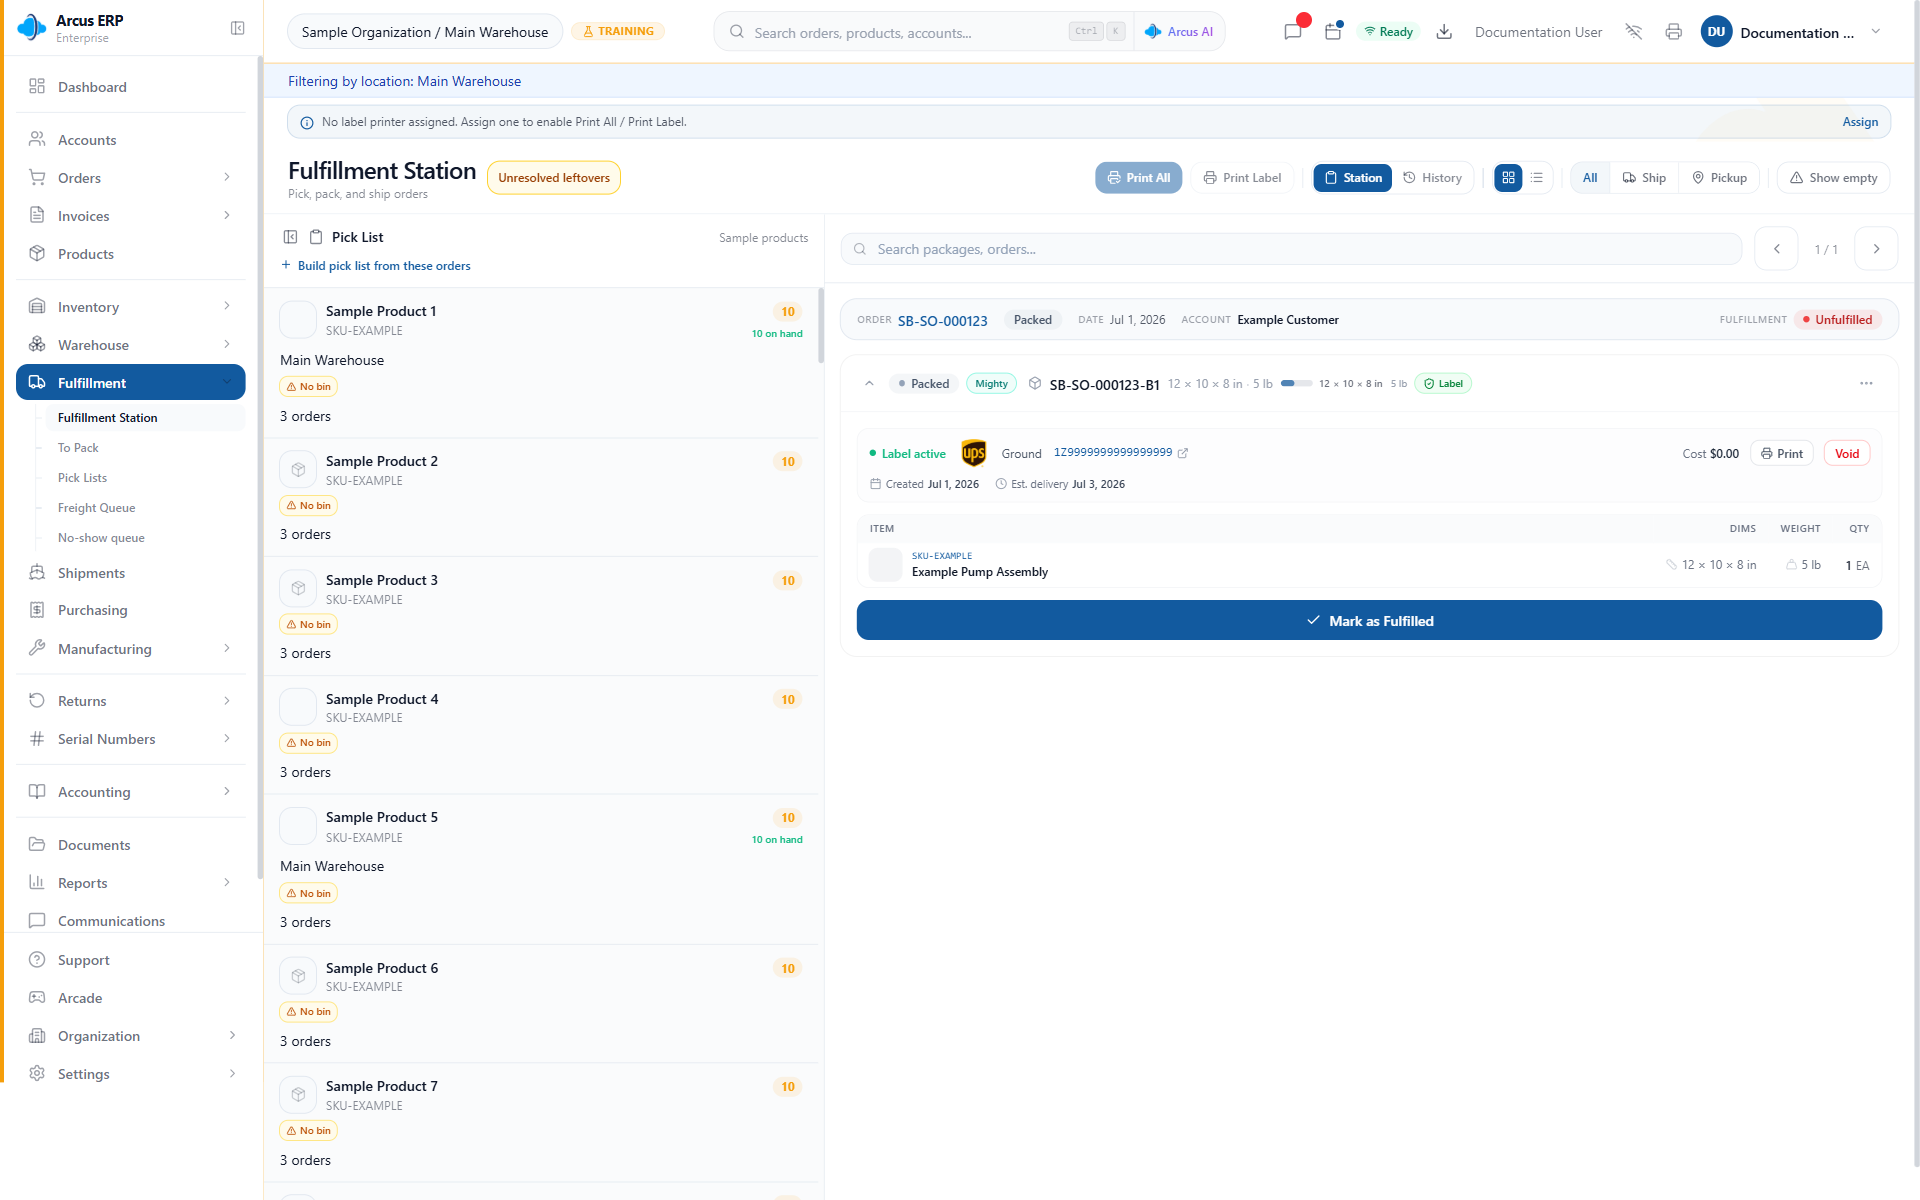The image size is (1920, 1200).
Task: Click the global search field
Action: pos(910,32)
